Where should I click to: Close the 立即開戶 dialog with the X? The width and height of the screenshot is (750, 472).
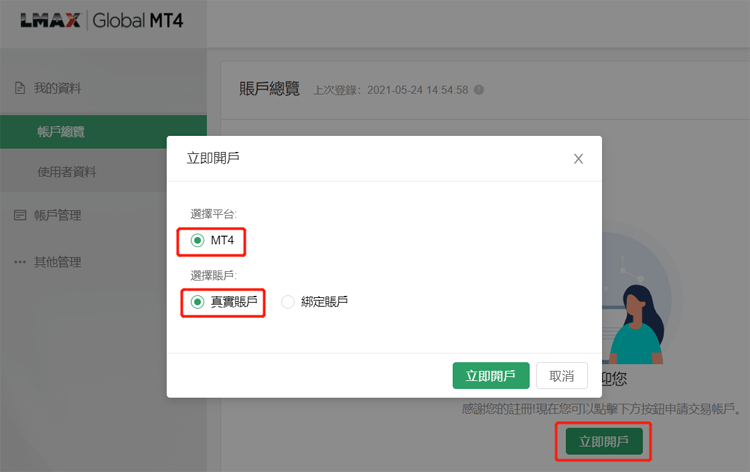pos(578,159)
